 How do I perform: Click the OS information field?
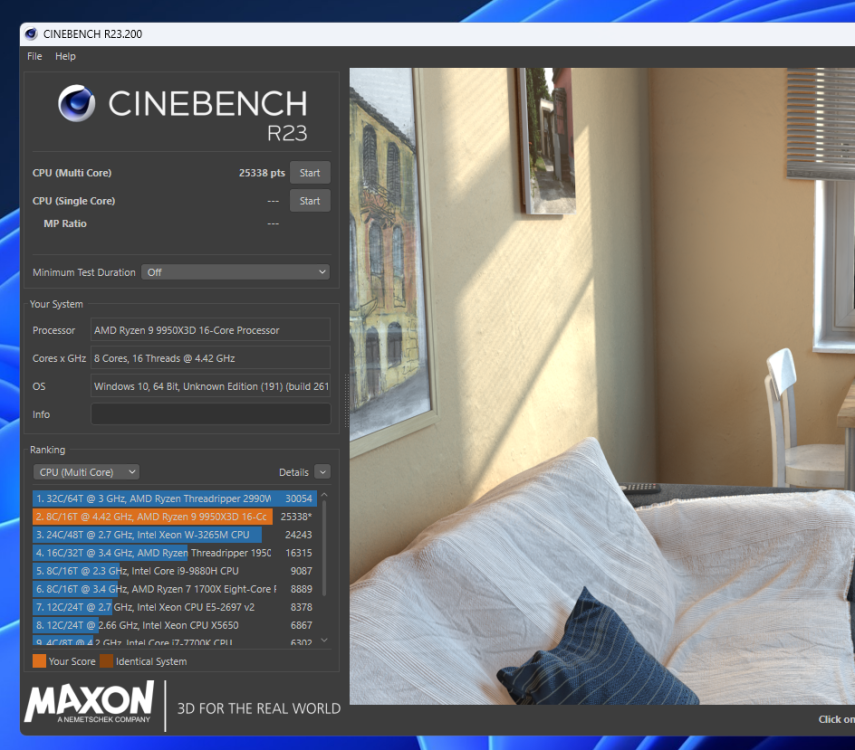pyautogui.click(x=210, y=386)
